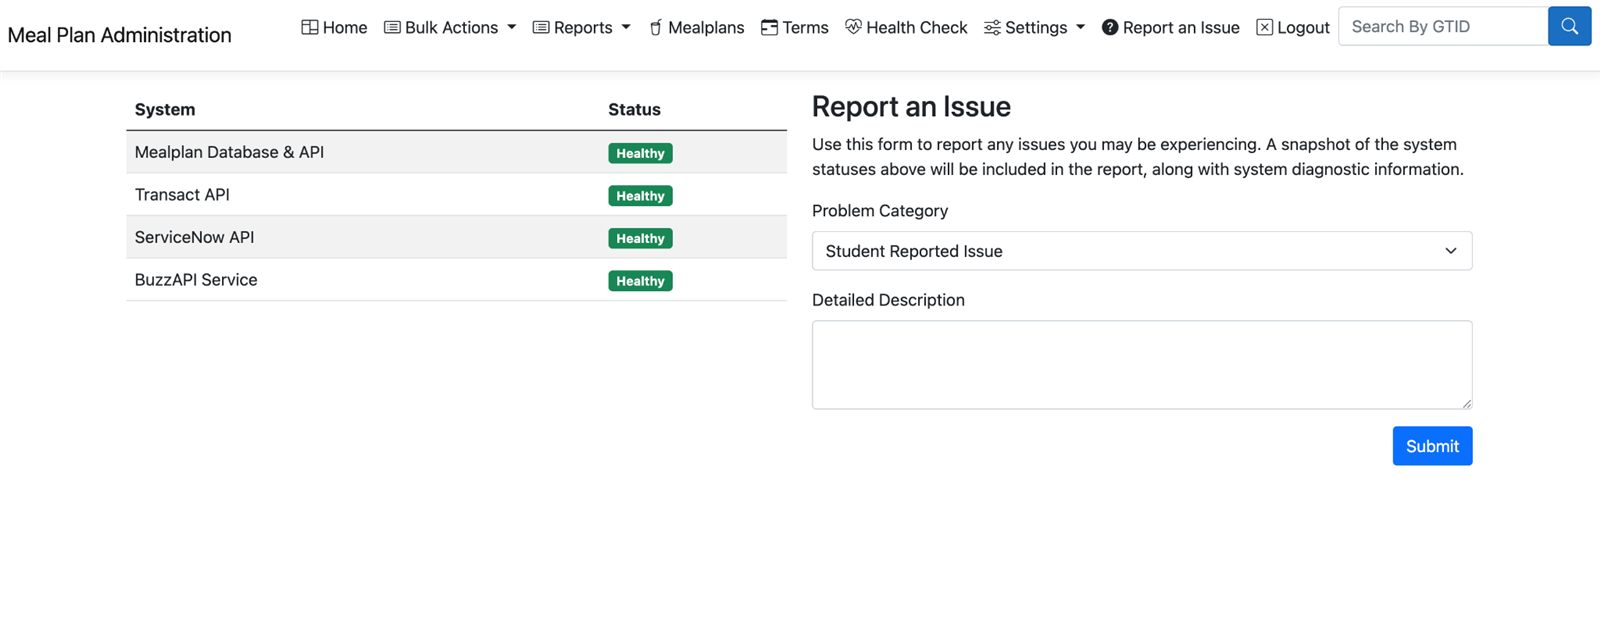Image resolution: width=1600 pixels, height=630 pixels.
Task: Click the Problem Category label
Action: pyautogui.click(x=880, y=211)
